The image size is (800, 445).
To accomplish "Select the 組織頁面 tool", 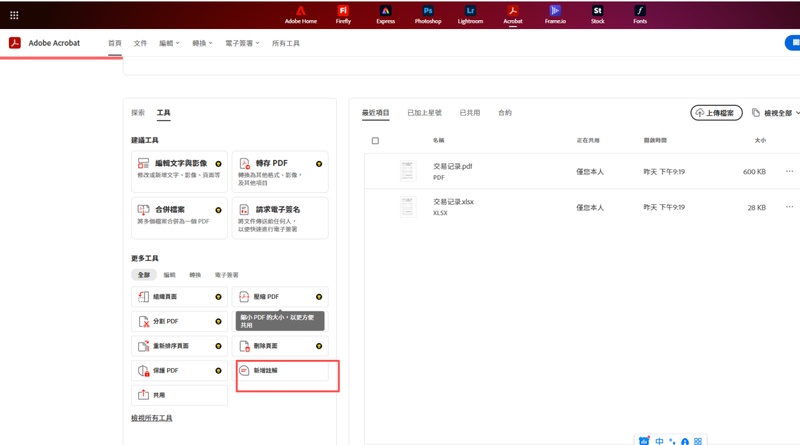I will 179,296.
